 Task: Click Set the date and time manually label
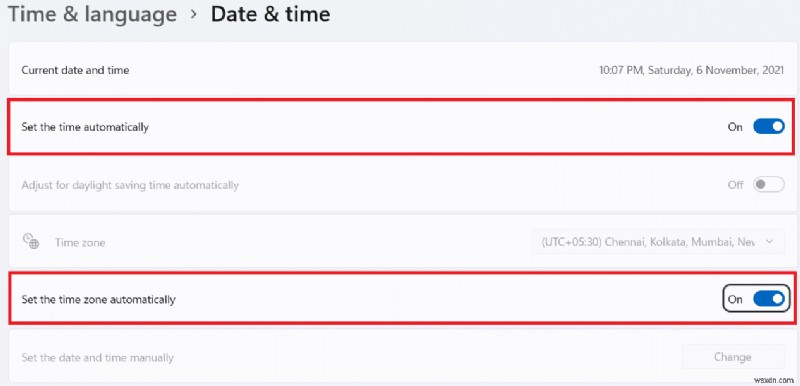click(x=97, y=358)
